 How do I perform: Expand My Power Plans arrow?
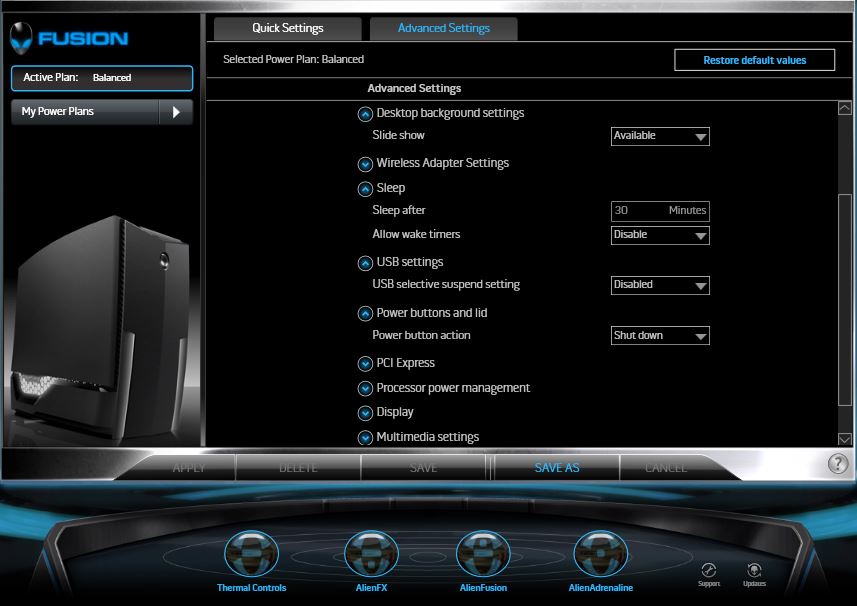176,112
